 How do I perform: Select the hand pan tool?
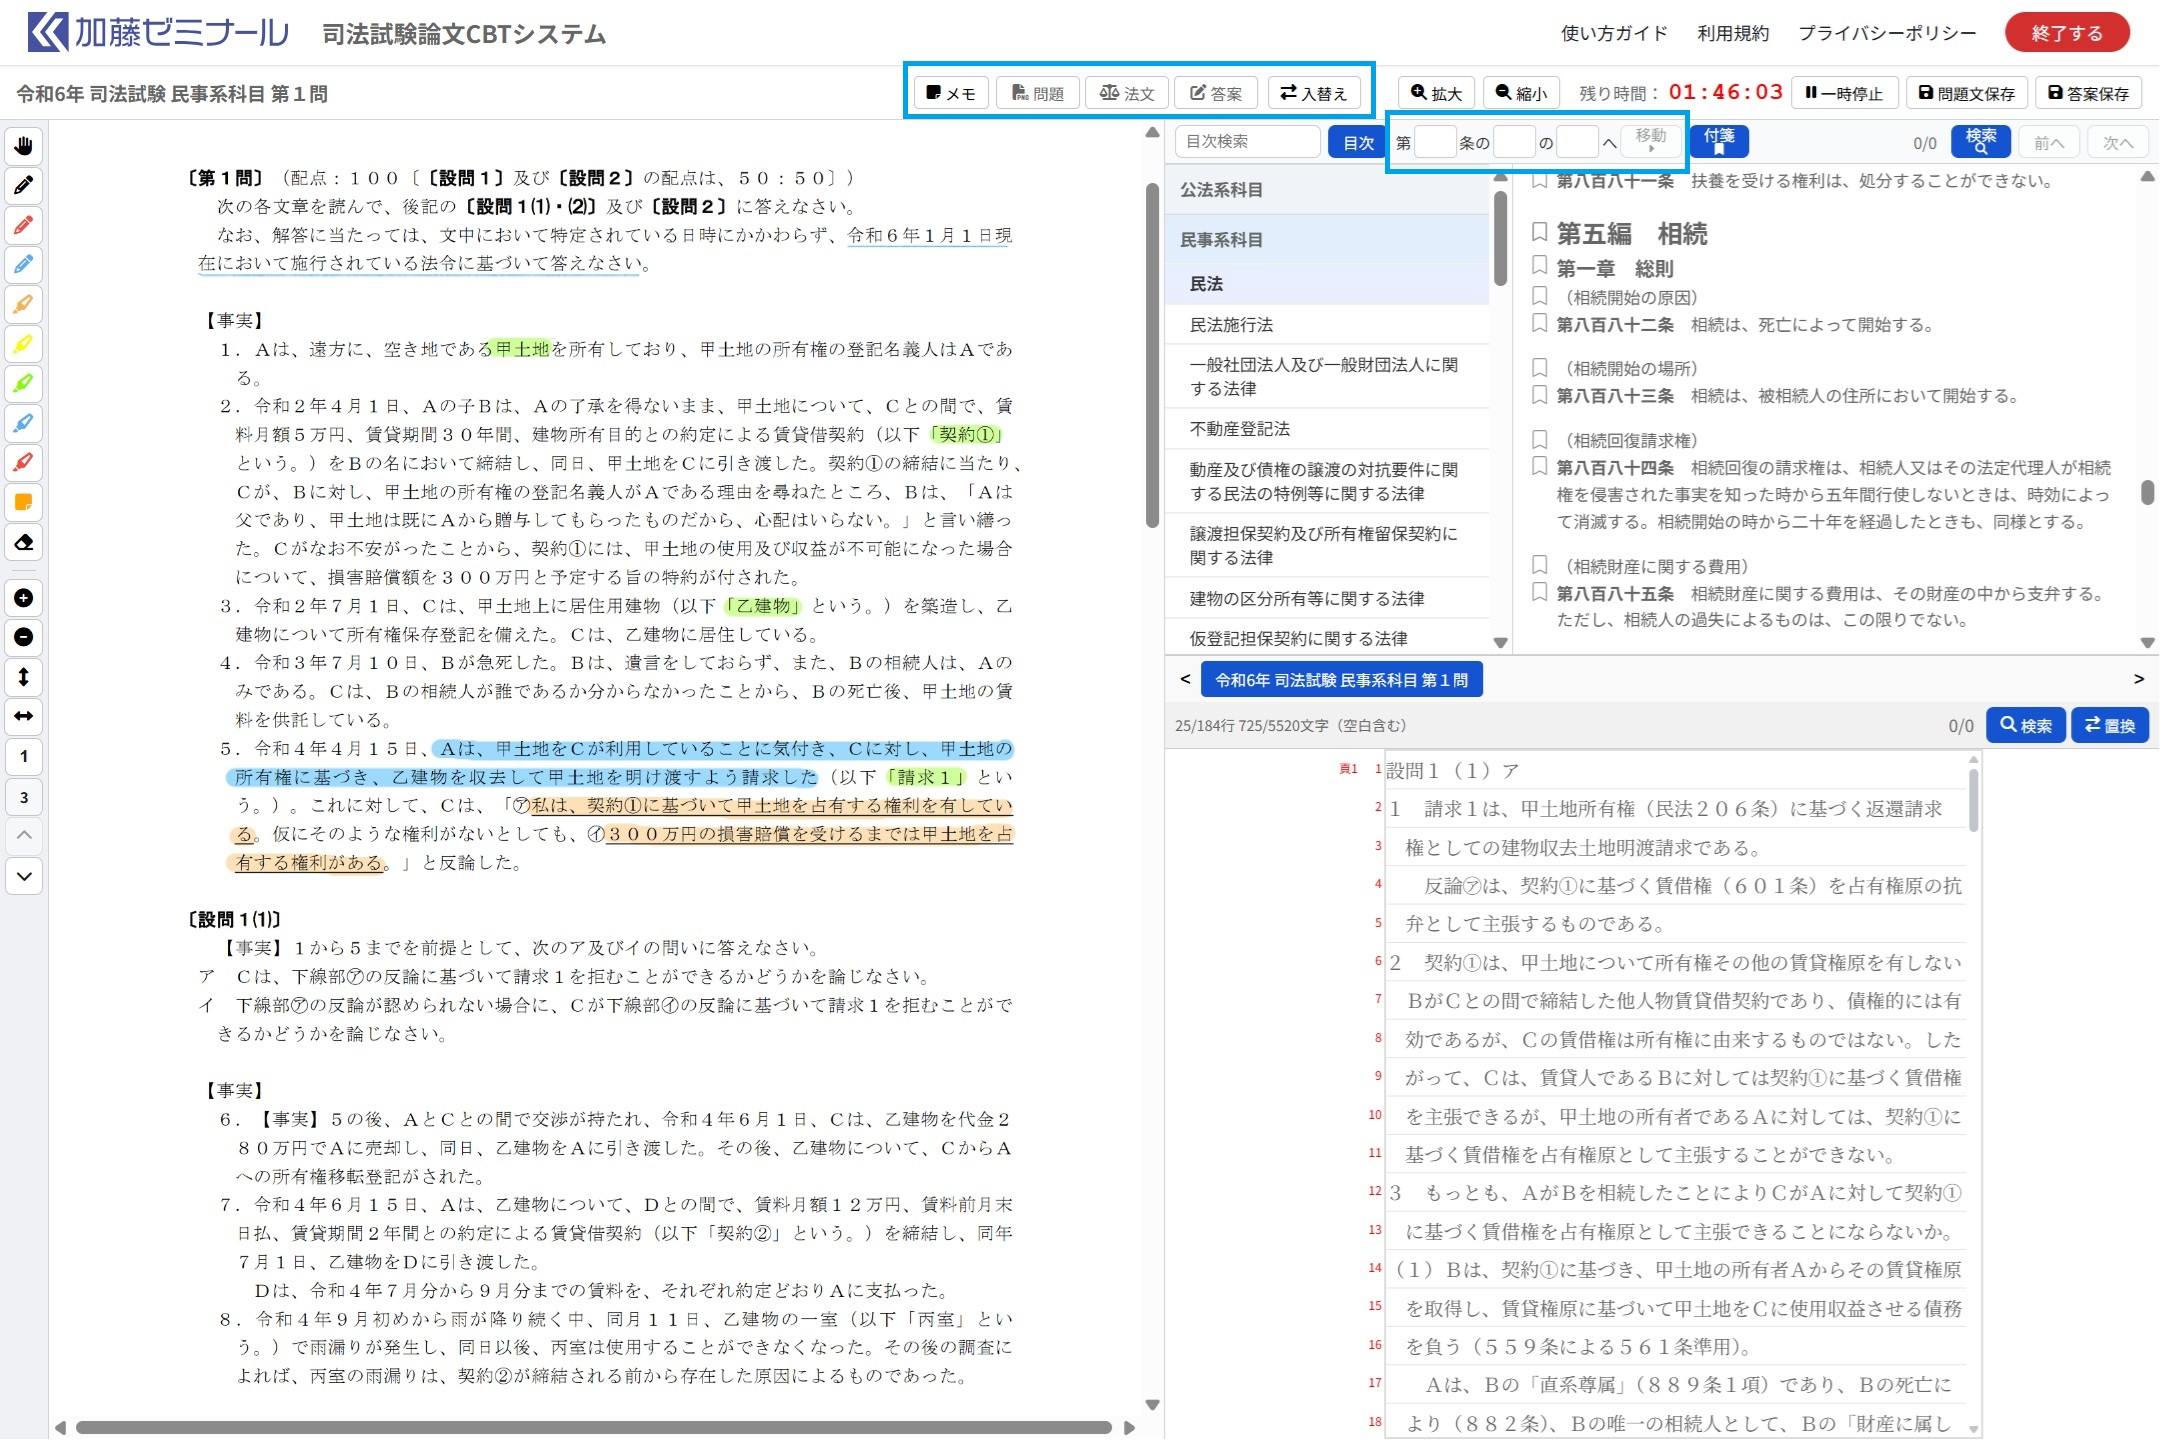coord(24,147)
